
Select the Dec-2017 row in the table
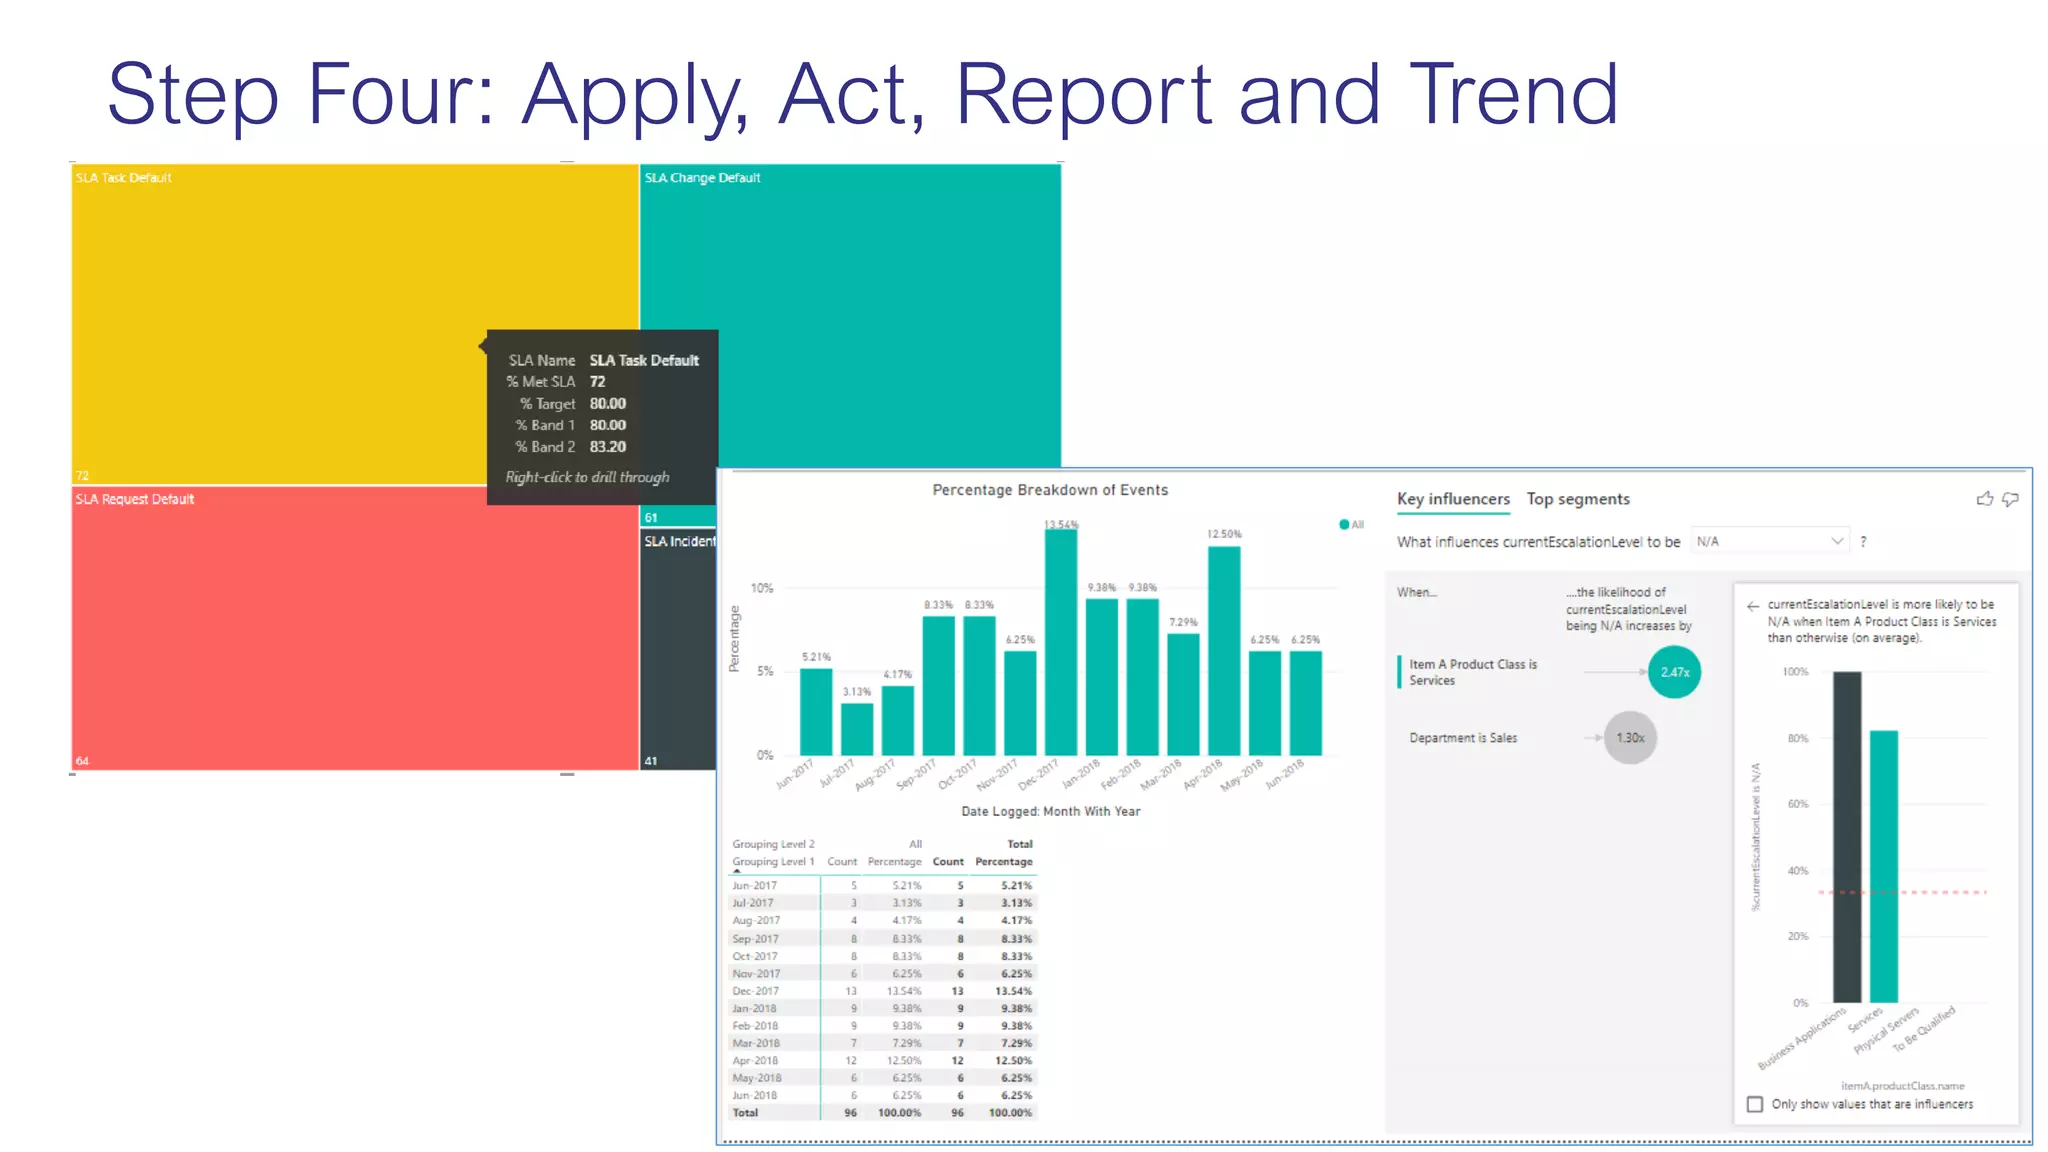[756, 991]
